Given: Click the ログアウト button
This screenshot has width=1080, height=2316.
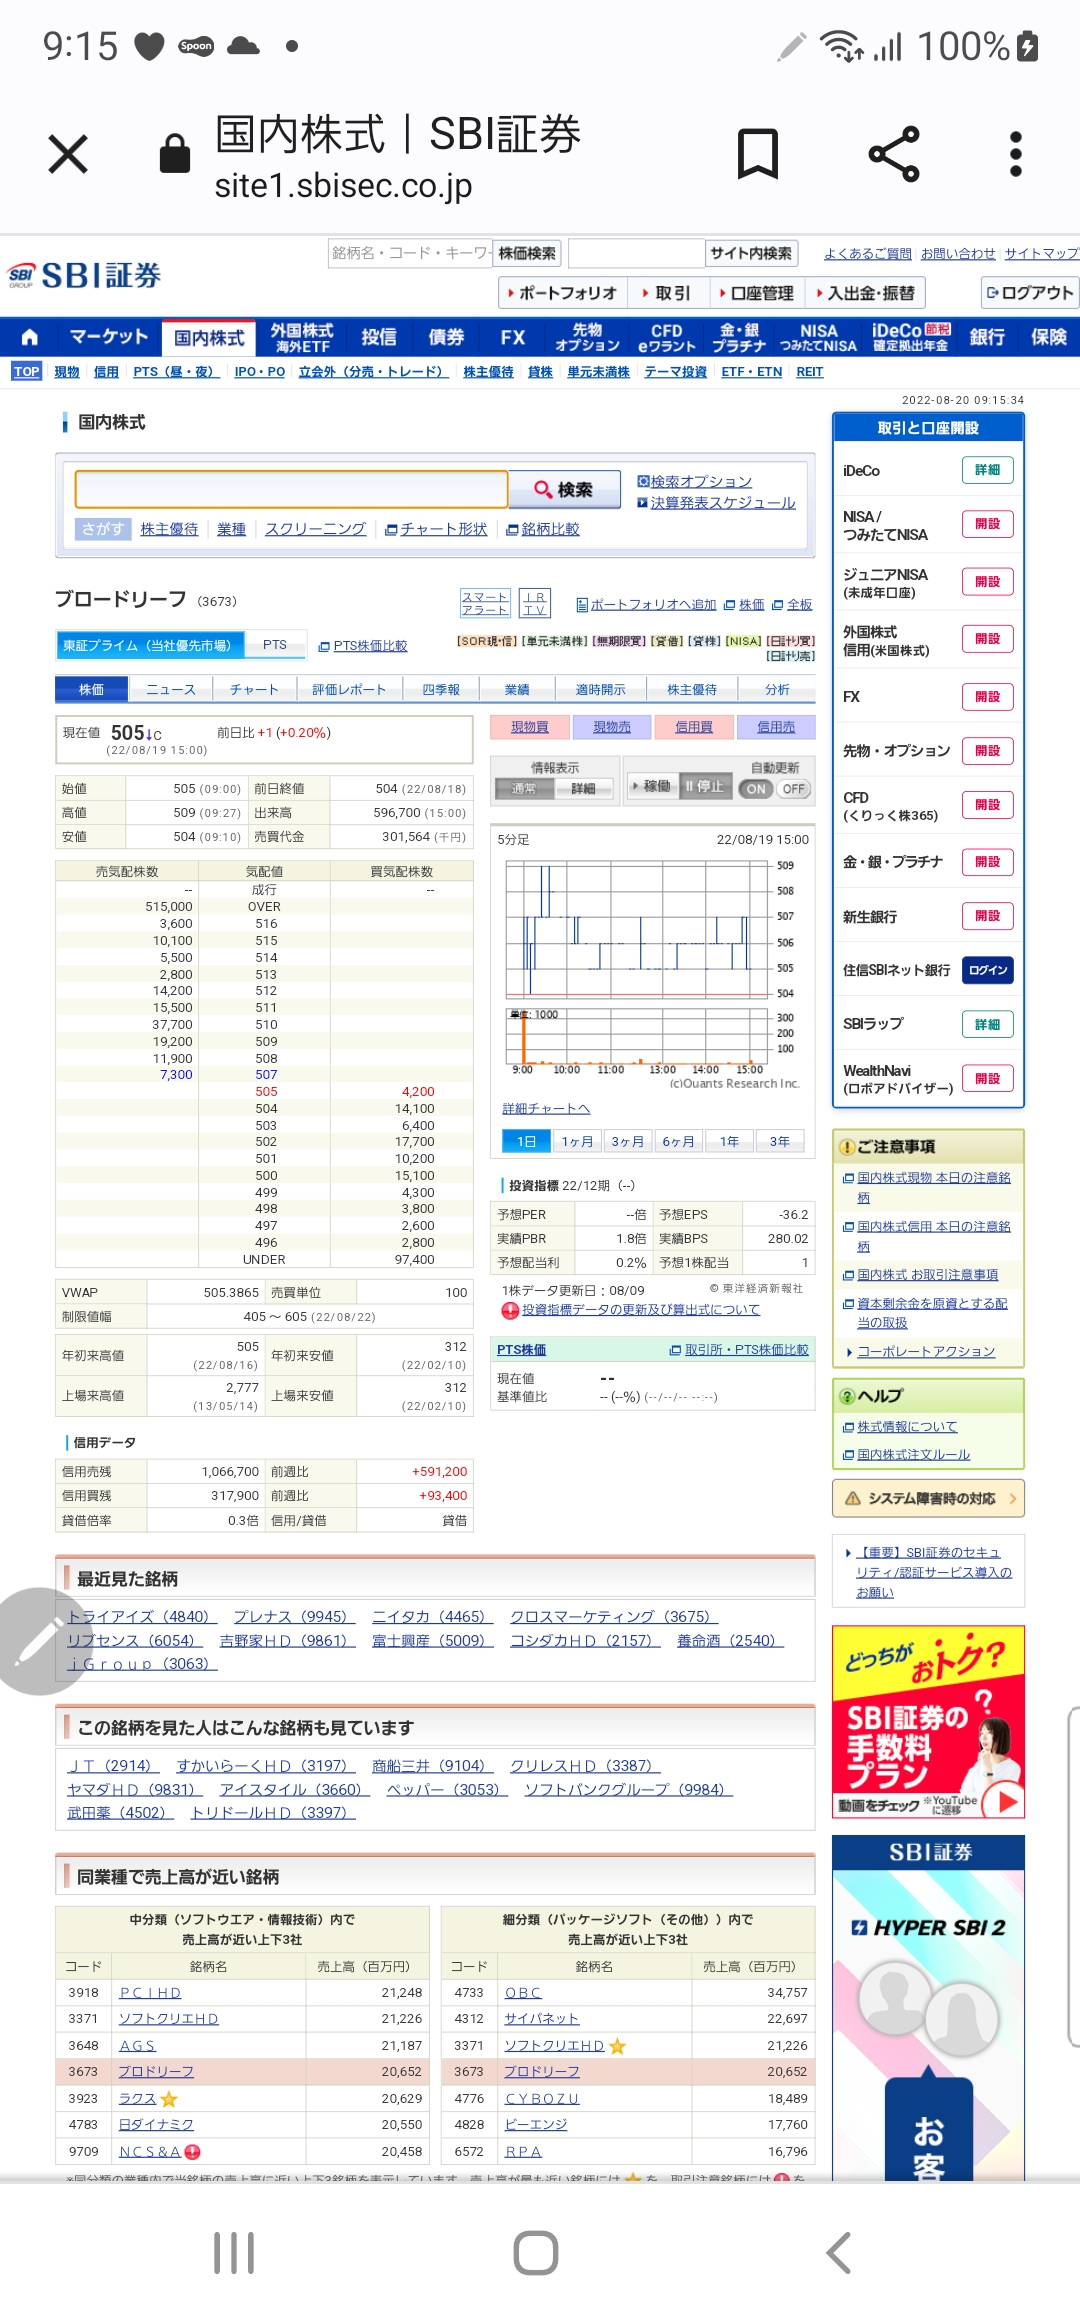Looking at the screenshot, I should point(1030,293).
